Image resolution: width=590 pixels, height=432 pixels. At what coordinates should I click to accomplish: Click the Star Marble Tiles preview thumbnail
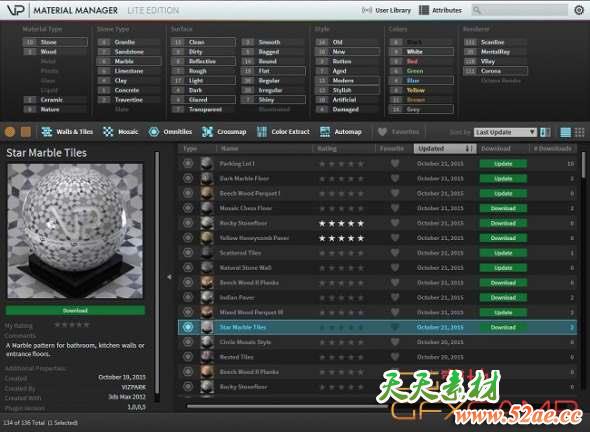(x=75, y=231)
